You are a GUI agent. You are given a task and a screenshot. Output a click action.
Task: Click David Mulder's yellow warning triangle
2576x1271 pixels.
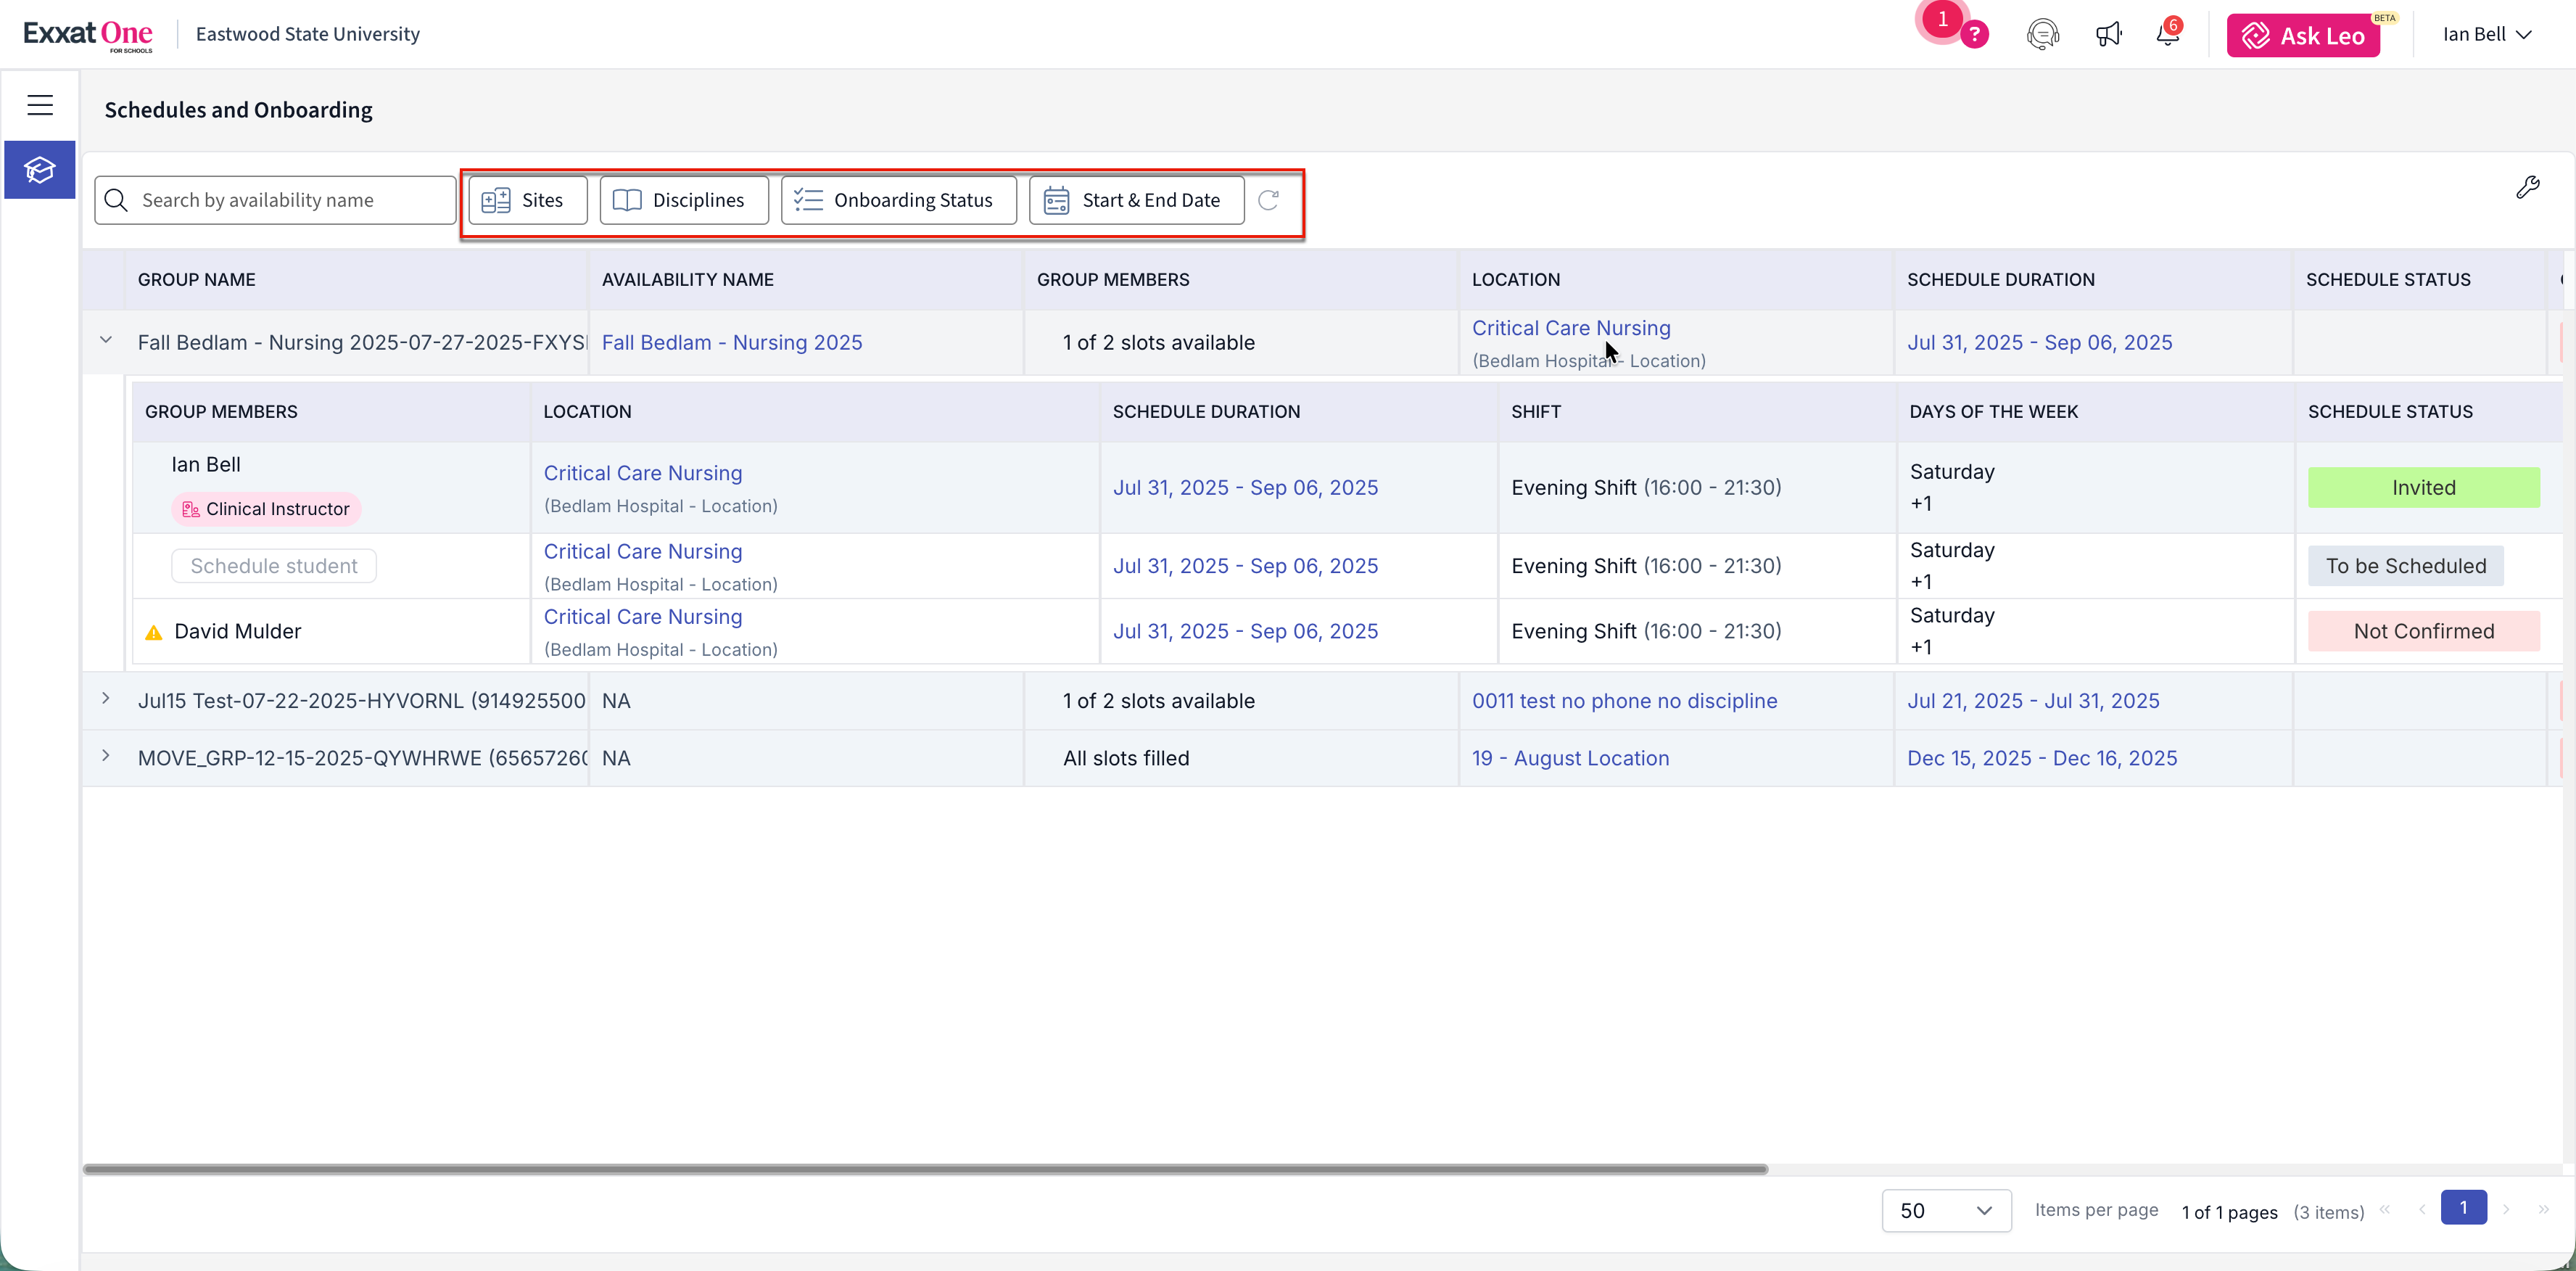pos(154,632)
